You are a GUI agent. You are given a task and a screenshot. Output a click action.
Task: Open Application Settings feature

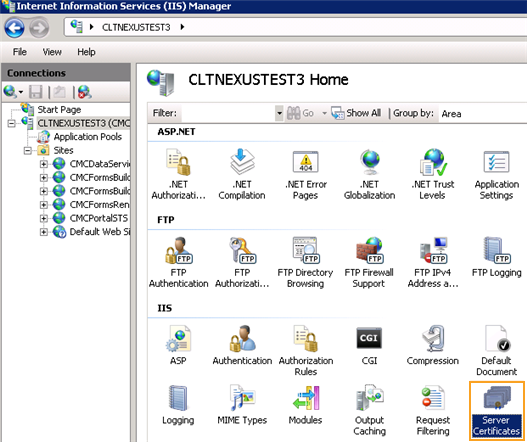(496, 174)
